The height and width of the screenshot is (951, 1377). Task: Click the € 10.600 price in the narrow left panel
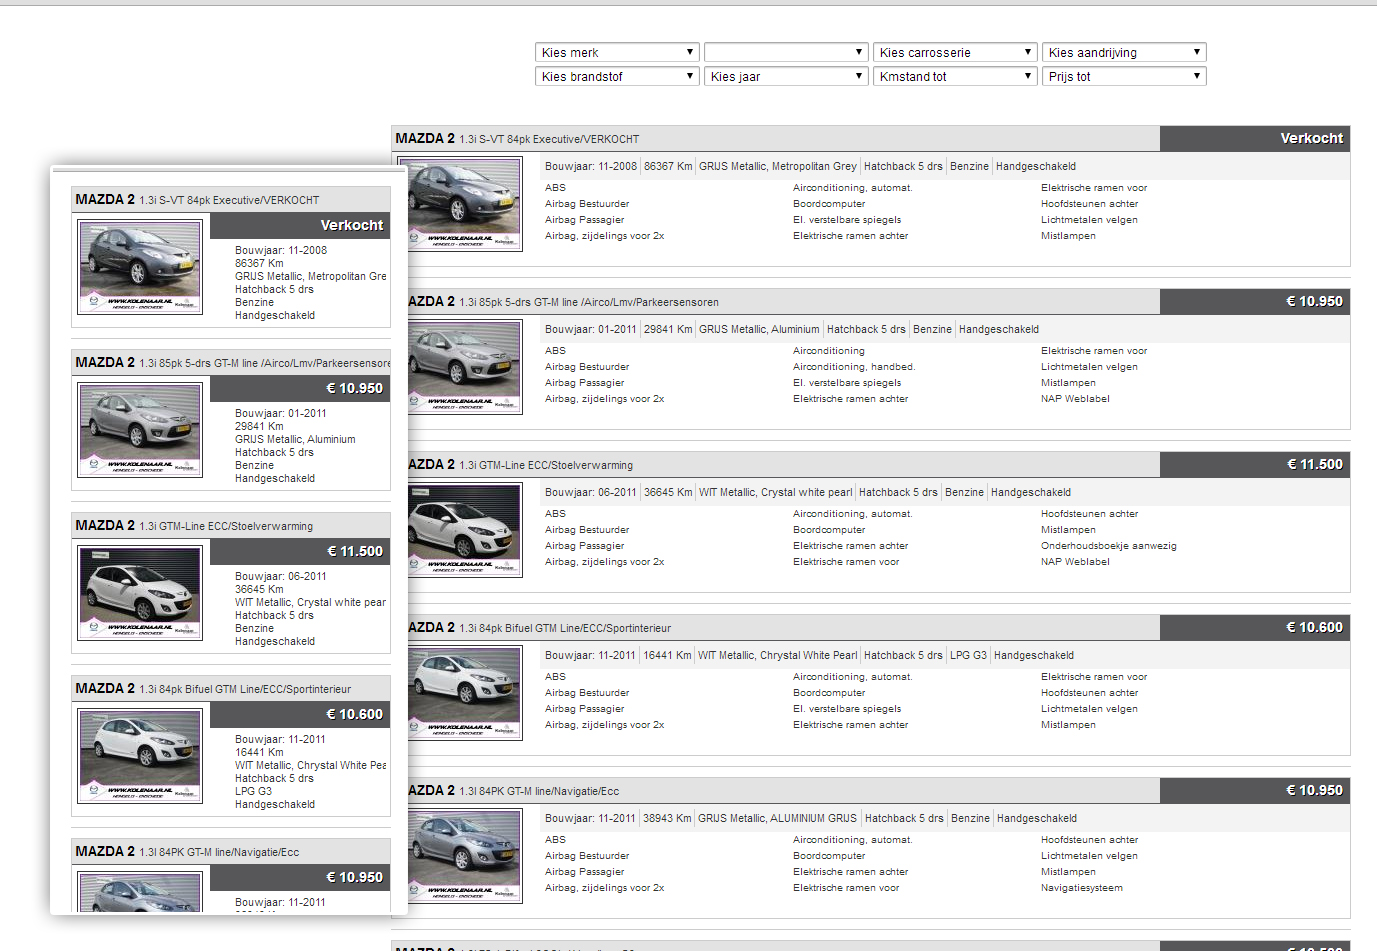[355, 715]
